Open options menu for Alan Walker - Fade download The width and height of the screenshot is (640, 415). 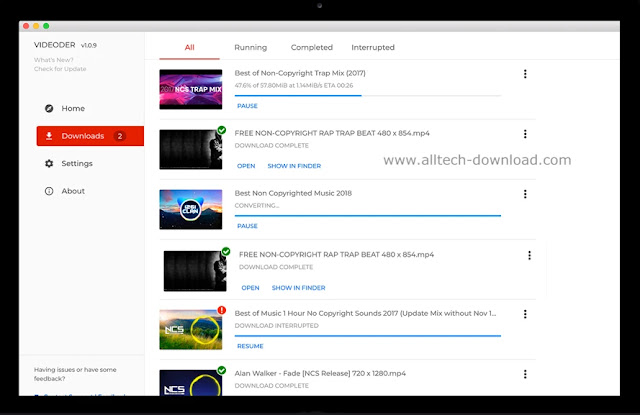525,374
